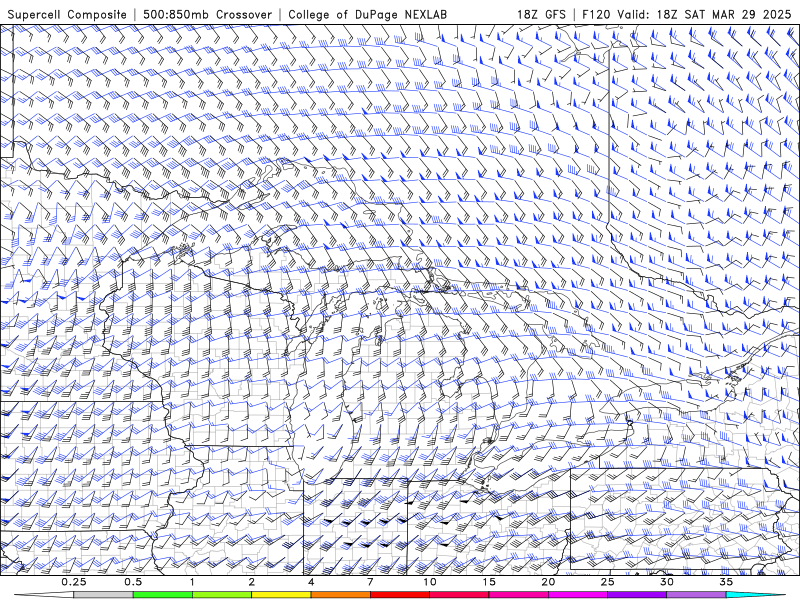The image size is (800, 600).
Task: Select the gray color bar segment after 0.25
Action: (103, 595)
